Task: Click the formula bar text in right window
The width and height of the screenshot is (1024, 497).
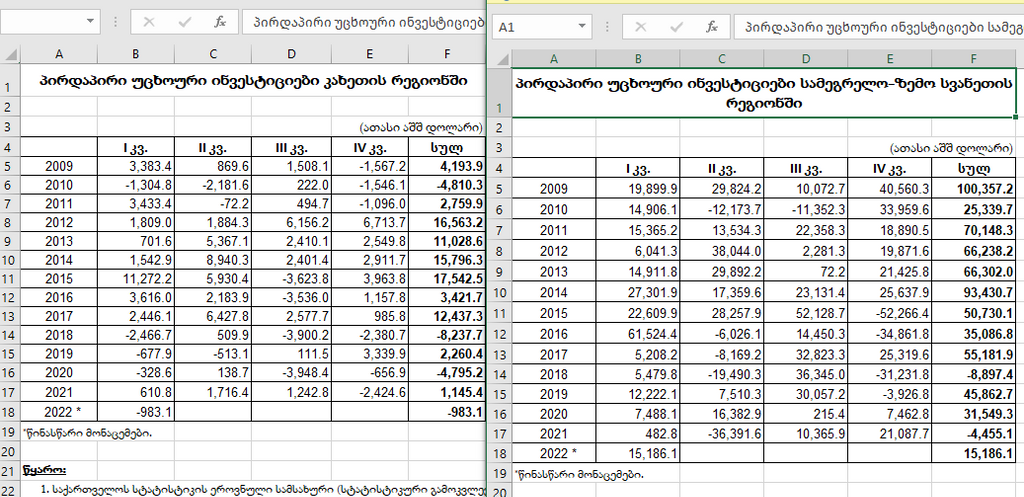Action: pos(878,27)
